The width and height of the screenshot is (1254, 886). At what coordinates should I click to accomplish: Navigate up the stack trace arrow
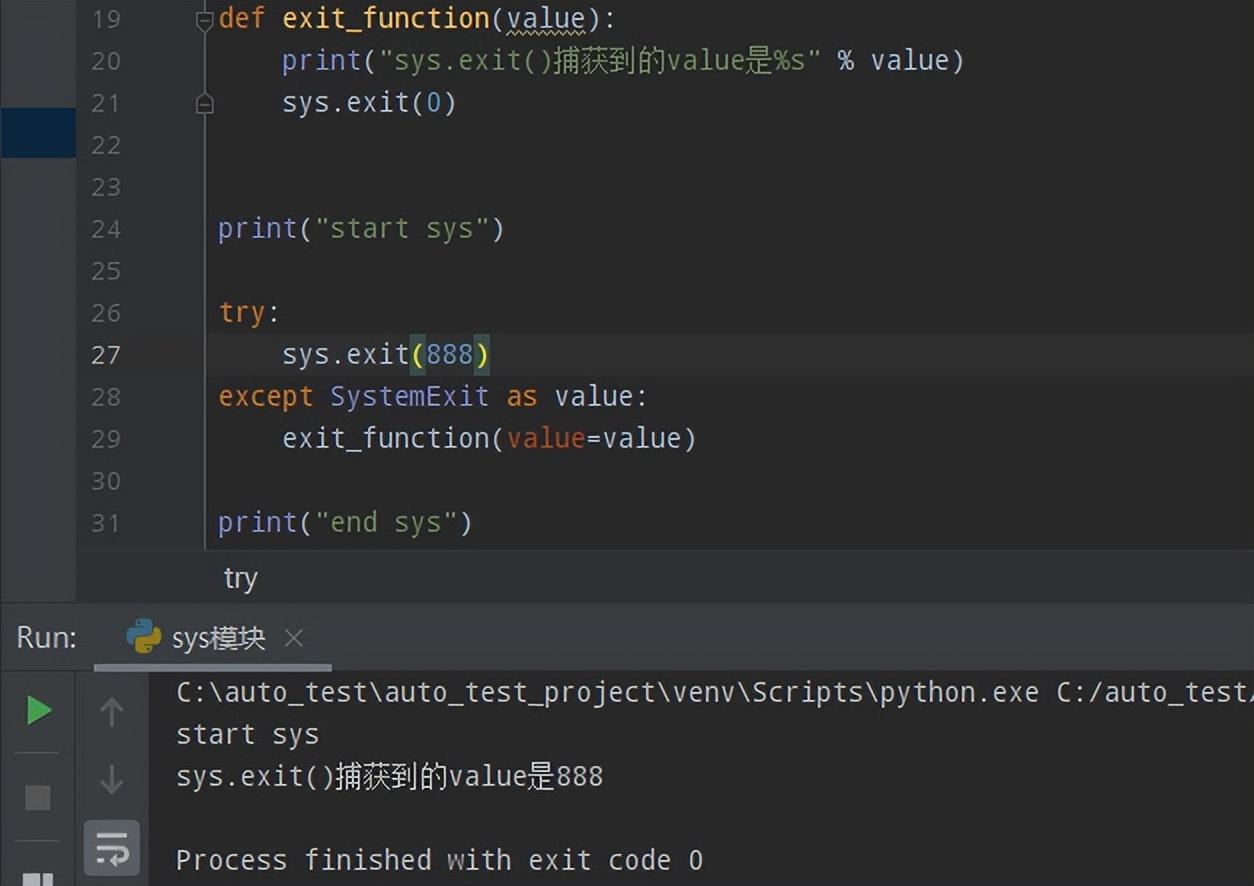coord(111,710)
